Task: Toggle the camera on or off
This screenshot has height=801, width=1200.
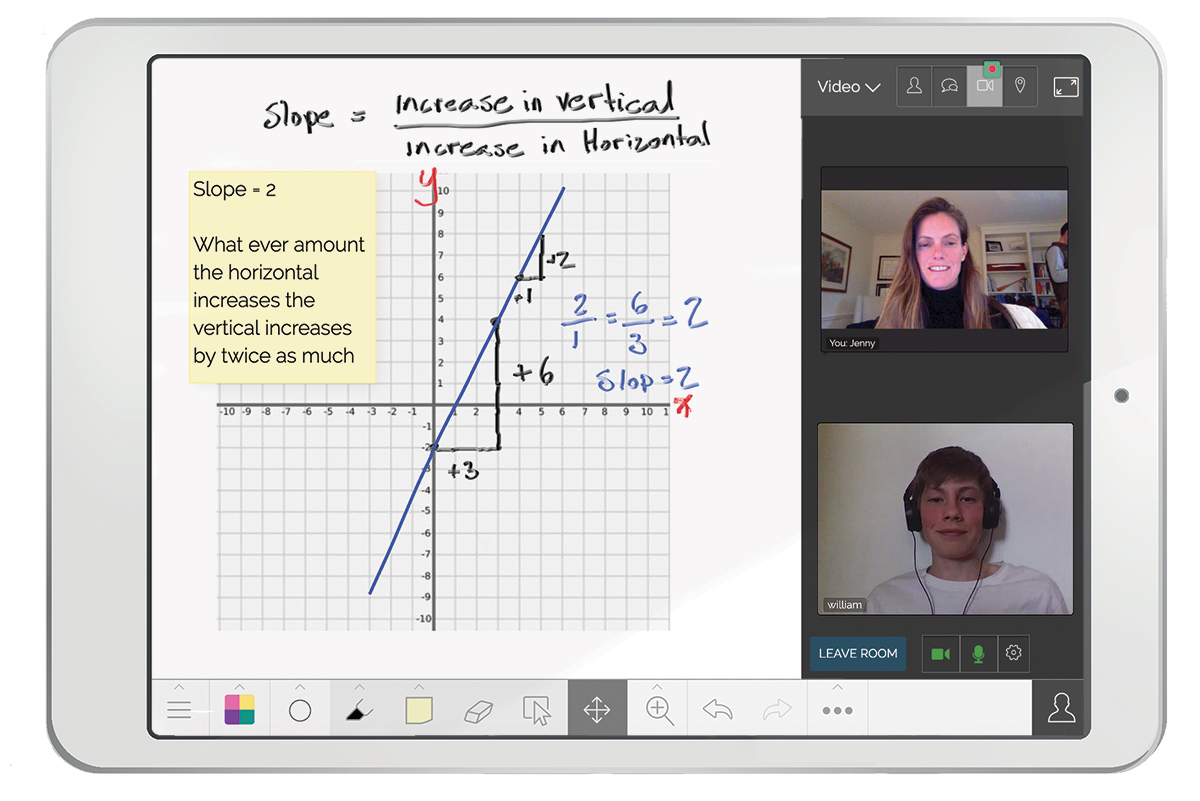Action: pyautogui.click(x=940, y=653)
